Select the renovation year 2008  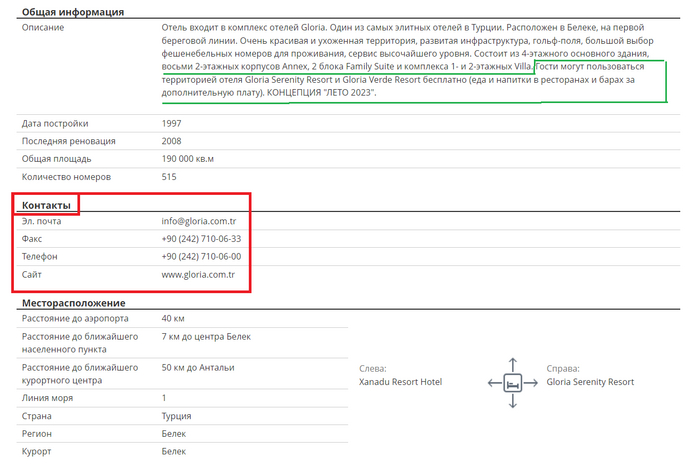click(x=171, y=141)
